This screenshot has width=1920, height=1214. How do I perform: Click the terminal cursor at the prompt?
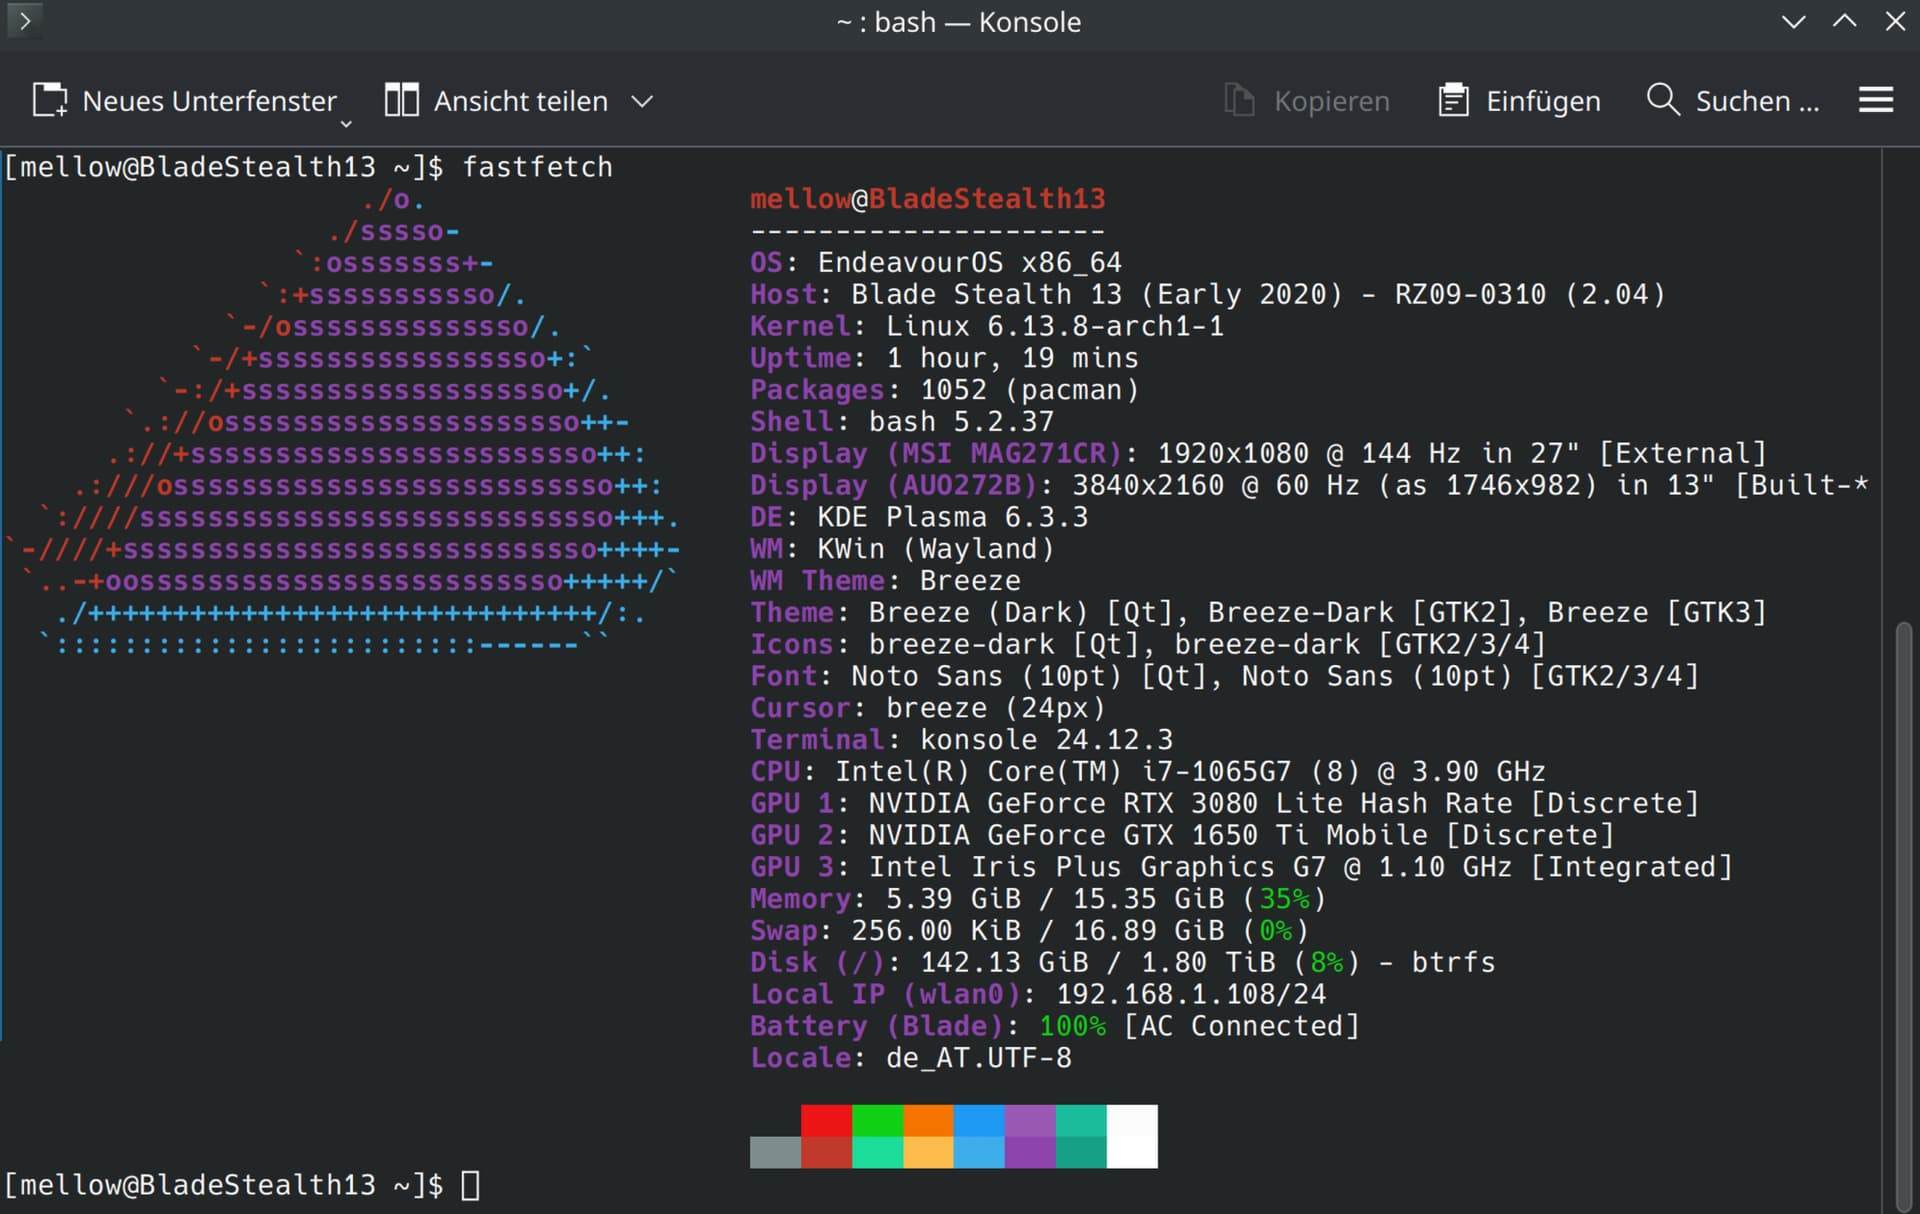(470, 1185)
